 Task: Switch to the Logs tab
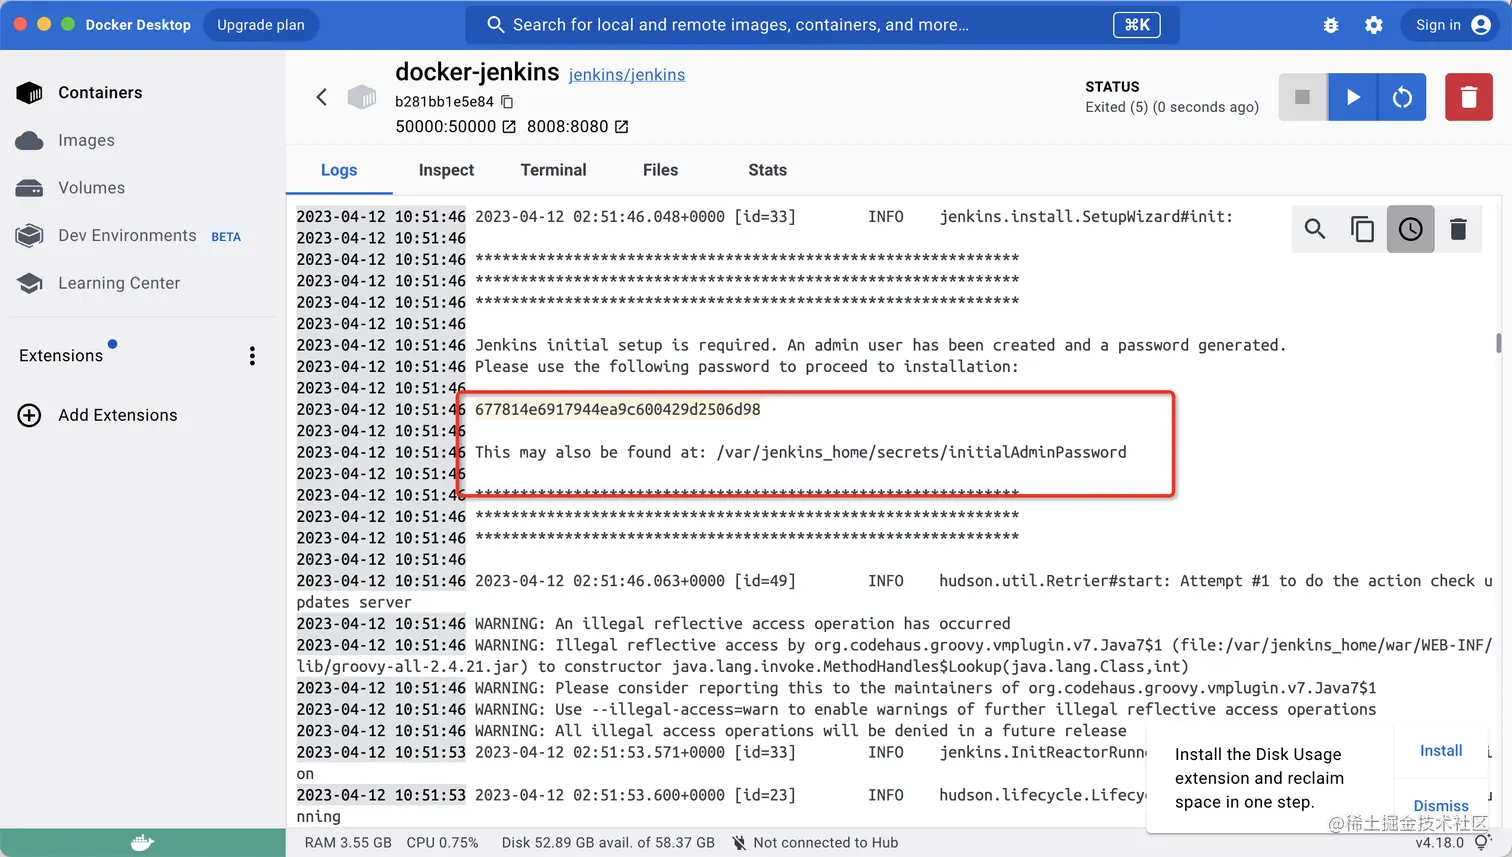coord(339,170)
